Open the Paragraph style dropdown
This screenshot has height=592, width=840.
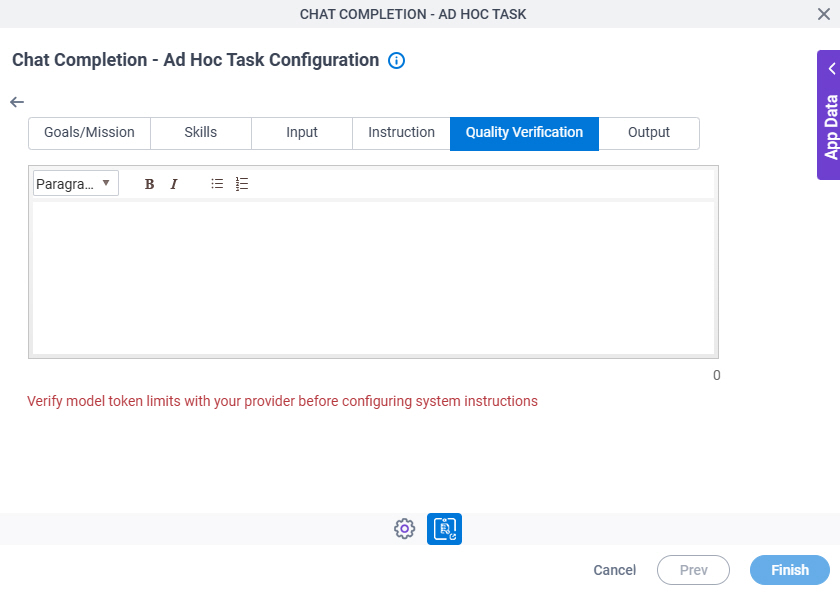click(x=76, y=184)
